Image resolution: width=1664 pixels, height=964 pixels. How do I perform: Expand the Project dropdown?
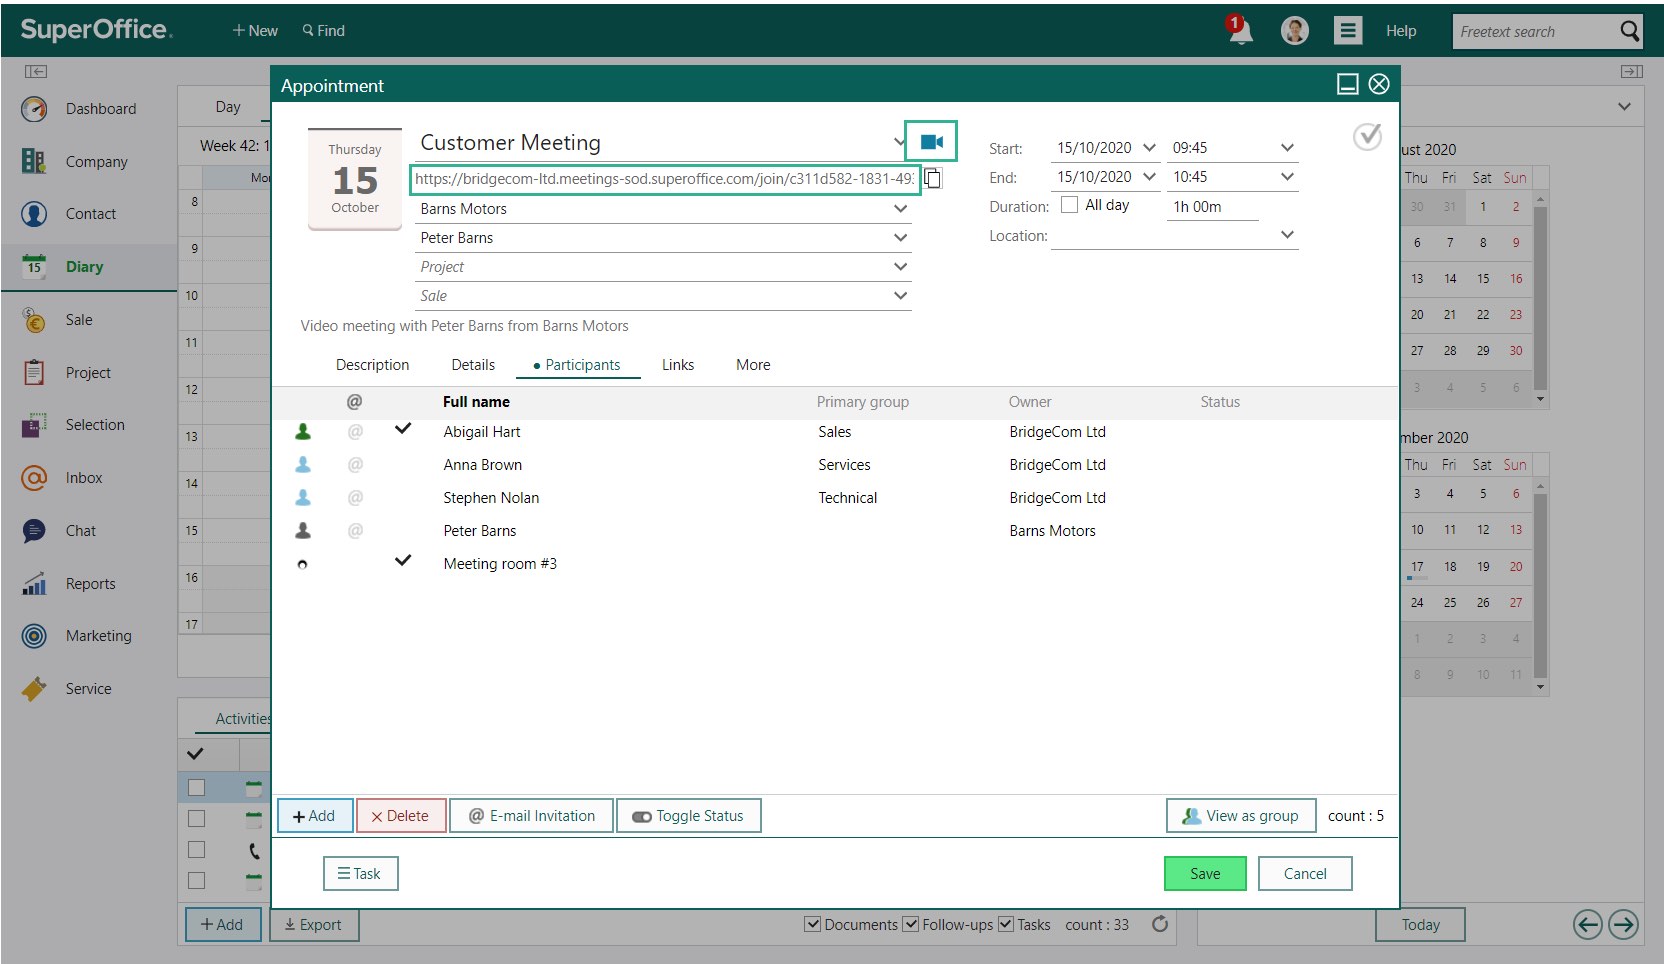(901, 267)
